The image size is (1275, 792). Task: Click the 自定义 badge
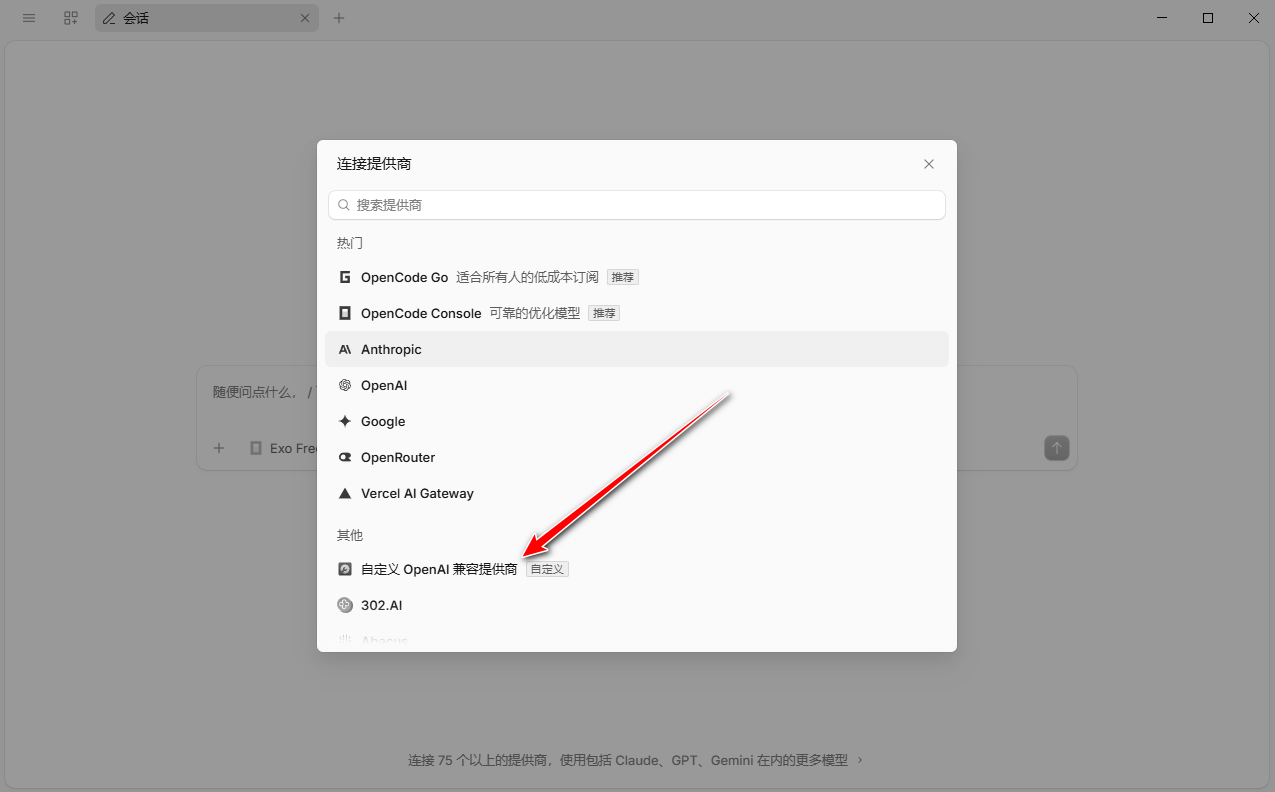(547, 569)
